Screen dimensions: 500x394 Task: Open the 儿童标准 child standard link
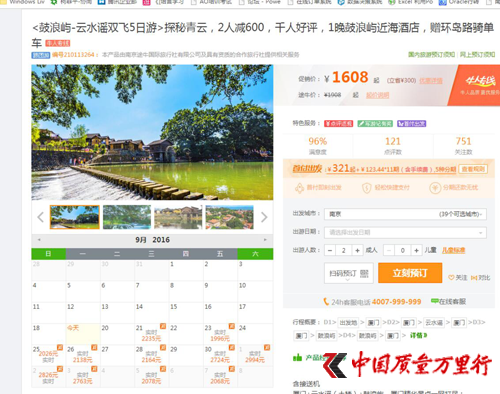[453, 250]
